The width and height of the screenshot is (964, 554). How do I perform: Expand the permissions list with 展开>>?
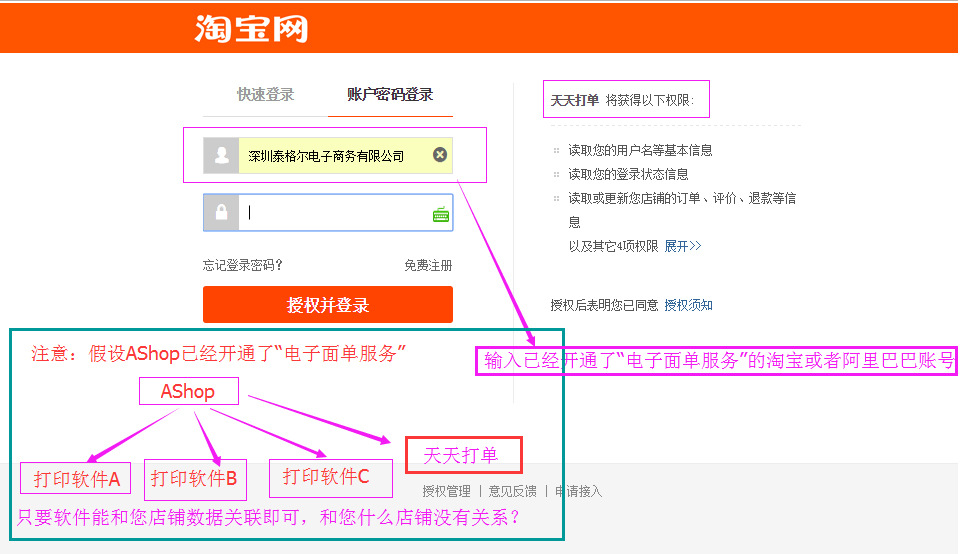coord(683,246)
